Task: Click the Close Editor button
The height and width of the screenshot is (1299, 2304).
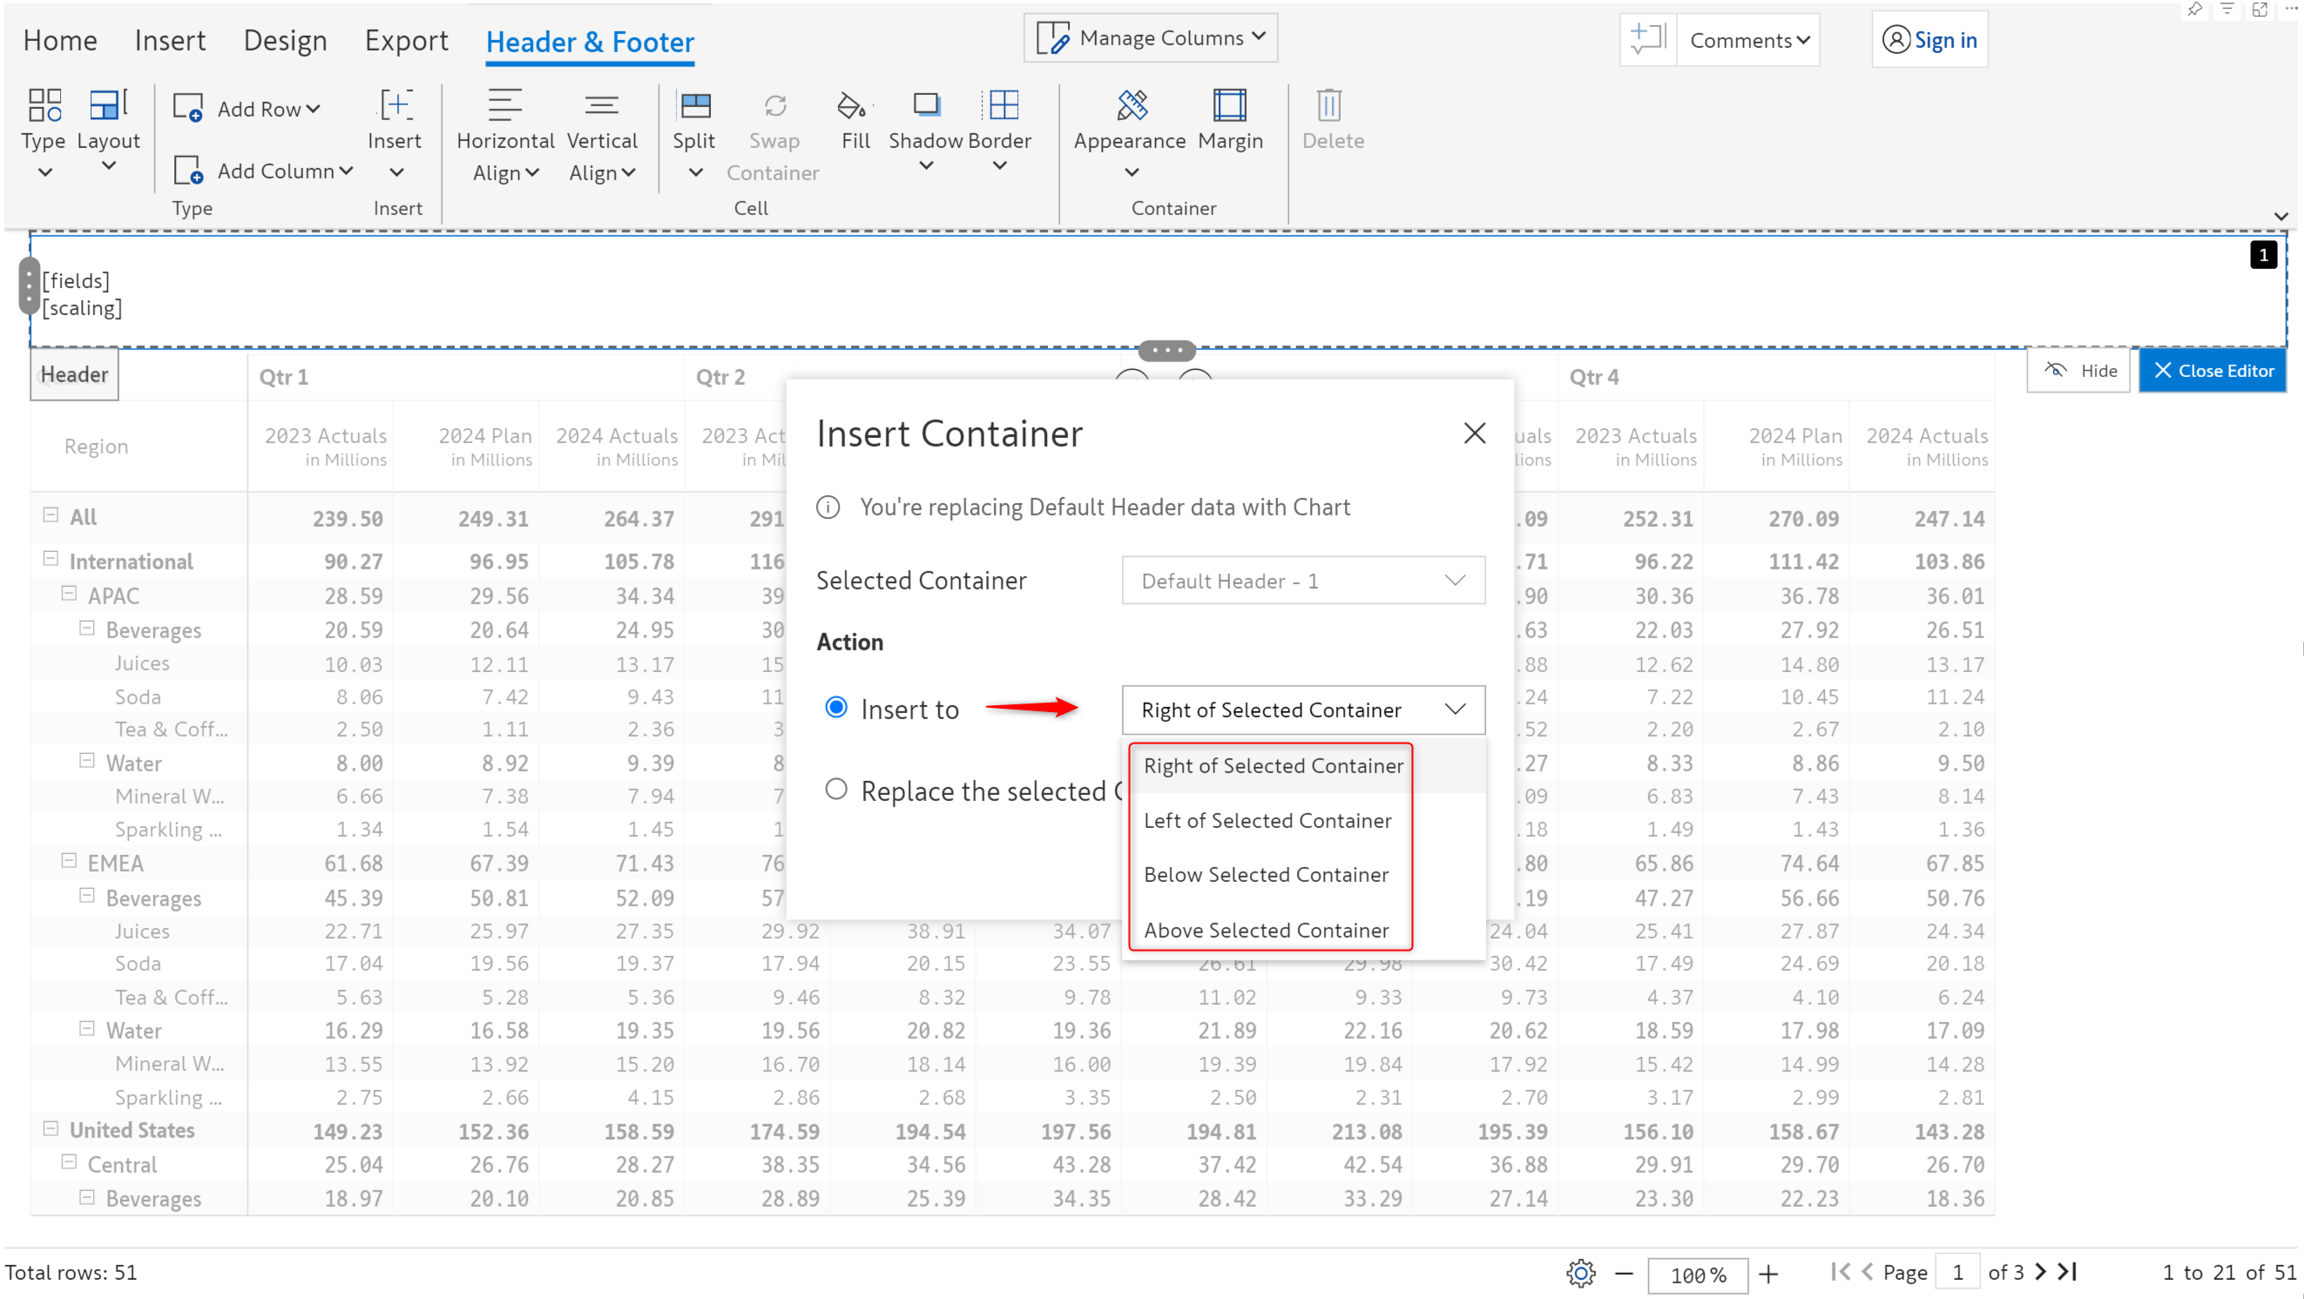Action: click(x=2212, y=371)
